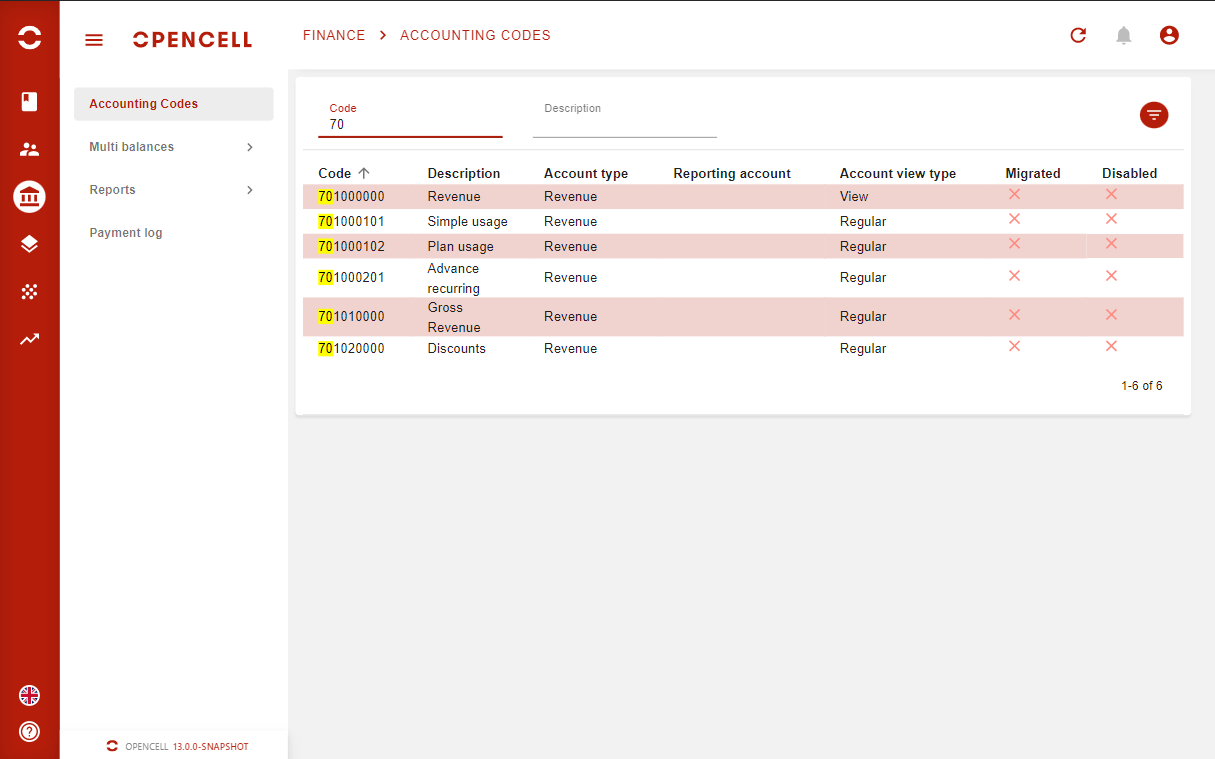Expand the Reports submenu
1215x759 pixels.
173,190
